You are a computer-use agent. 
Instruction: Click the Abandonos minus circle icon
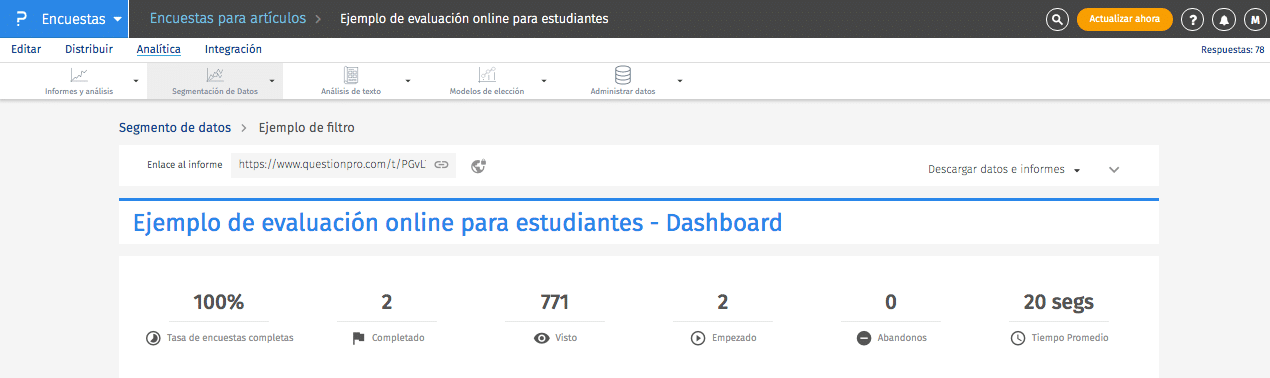pos(863,339)
